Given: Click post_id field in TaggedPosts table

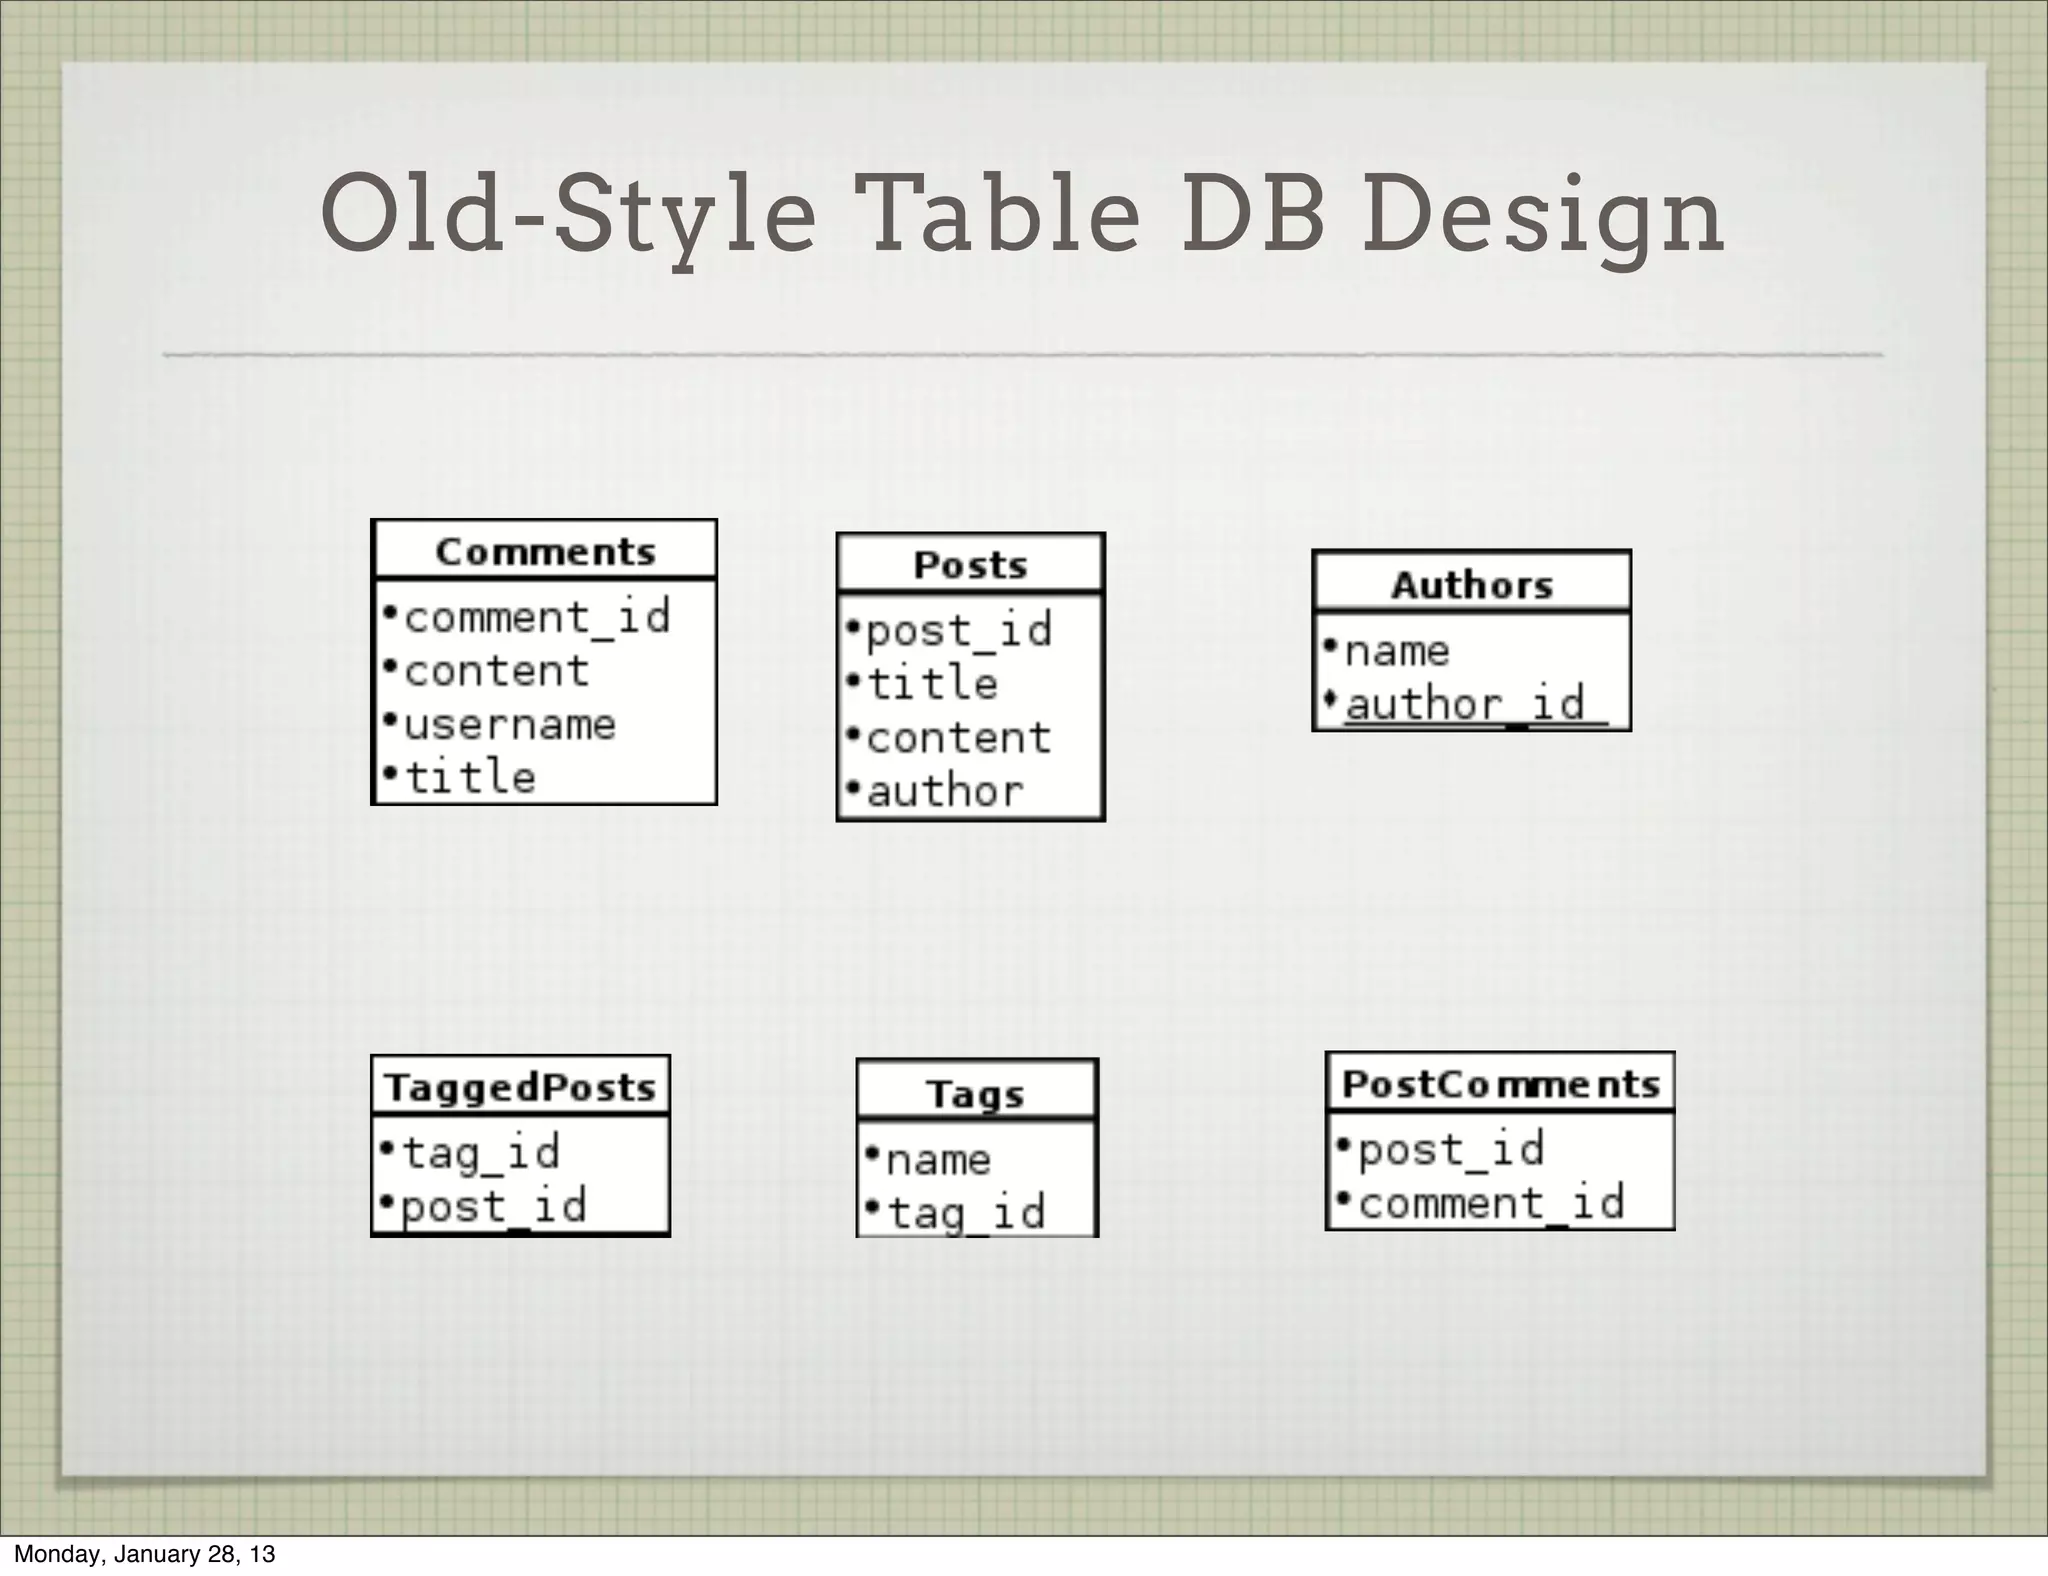Looking at the screenshot, I should coord(493,1206).
